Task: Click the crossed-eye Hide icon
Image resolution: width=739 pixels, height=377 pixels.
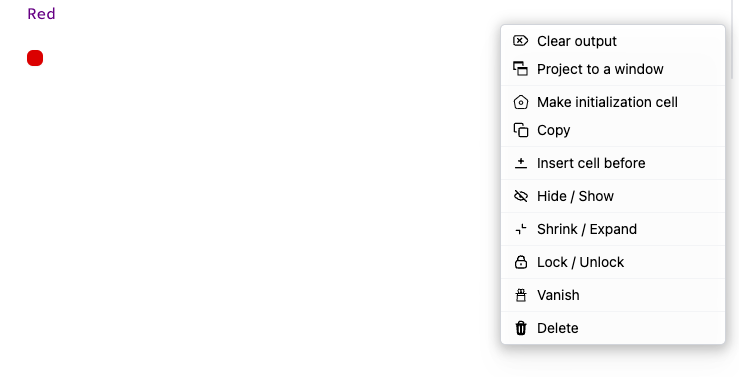Action: pyautogui.click(x=520, y=196)
